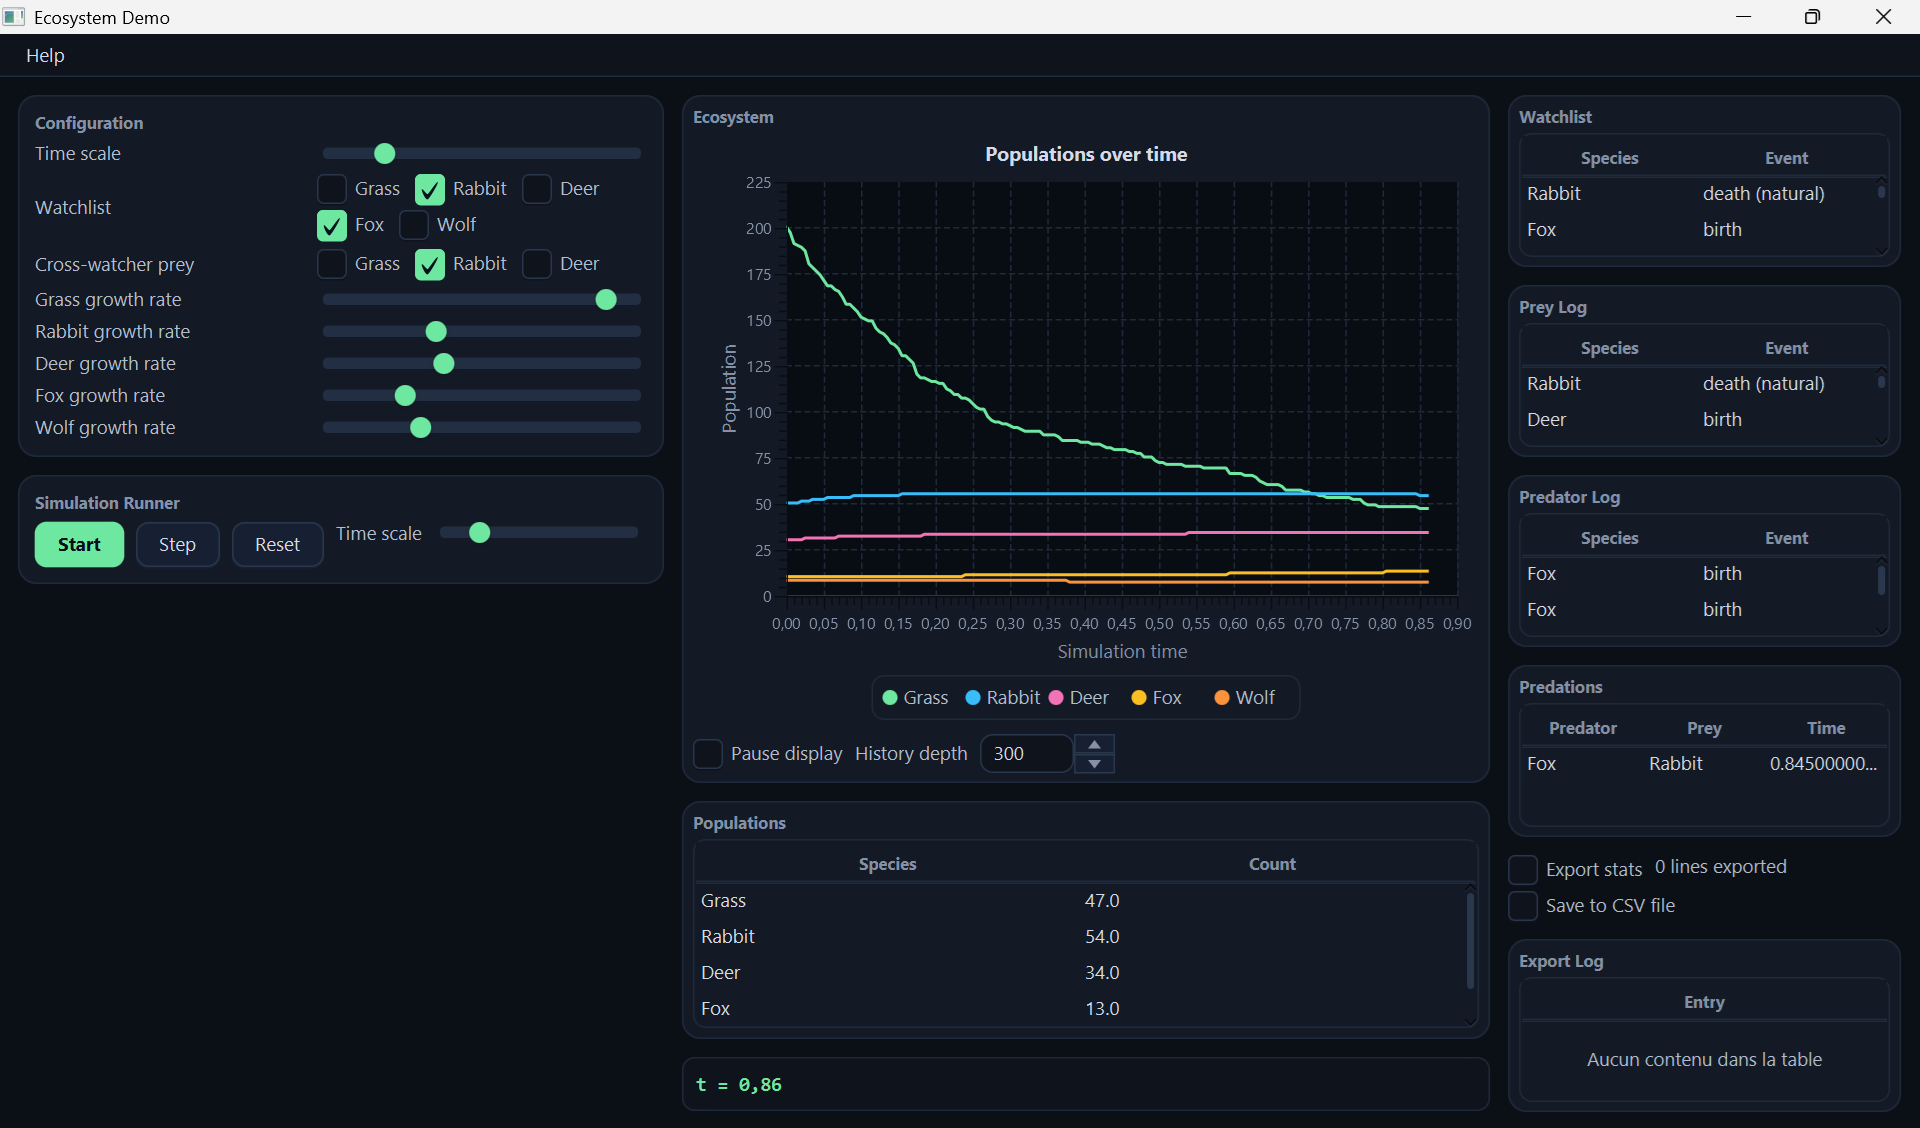The image size is (1920, 1128).
Task: Click the Fox legend marker in chart
Action: [x=1138, y=698]
